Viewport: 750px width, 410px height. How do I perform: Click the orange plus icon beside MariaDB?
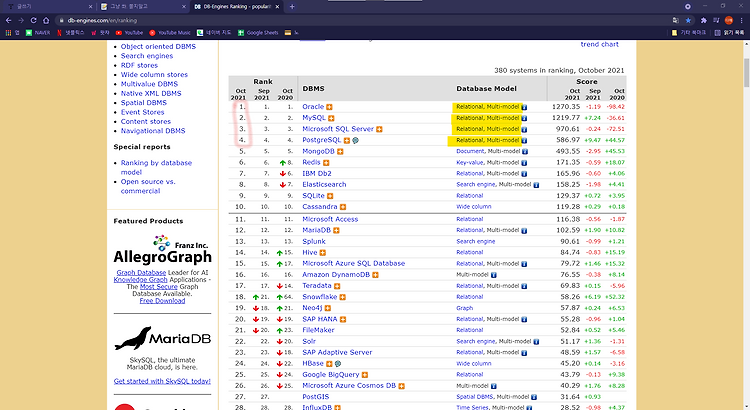pyautogui.click(x=336, y=231)
